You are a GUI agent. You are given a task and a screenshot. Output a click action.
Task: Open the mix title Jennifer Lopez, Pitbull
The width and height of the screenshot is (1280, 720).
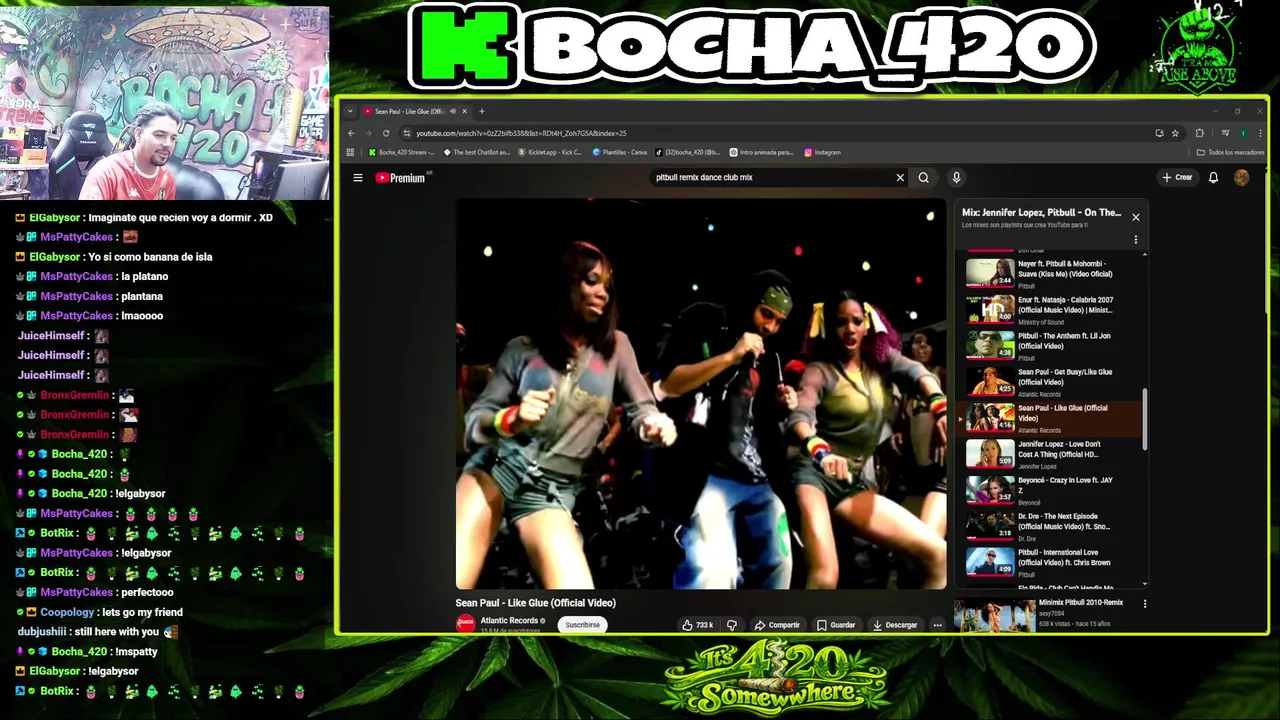coord(1041,213)
